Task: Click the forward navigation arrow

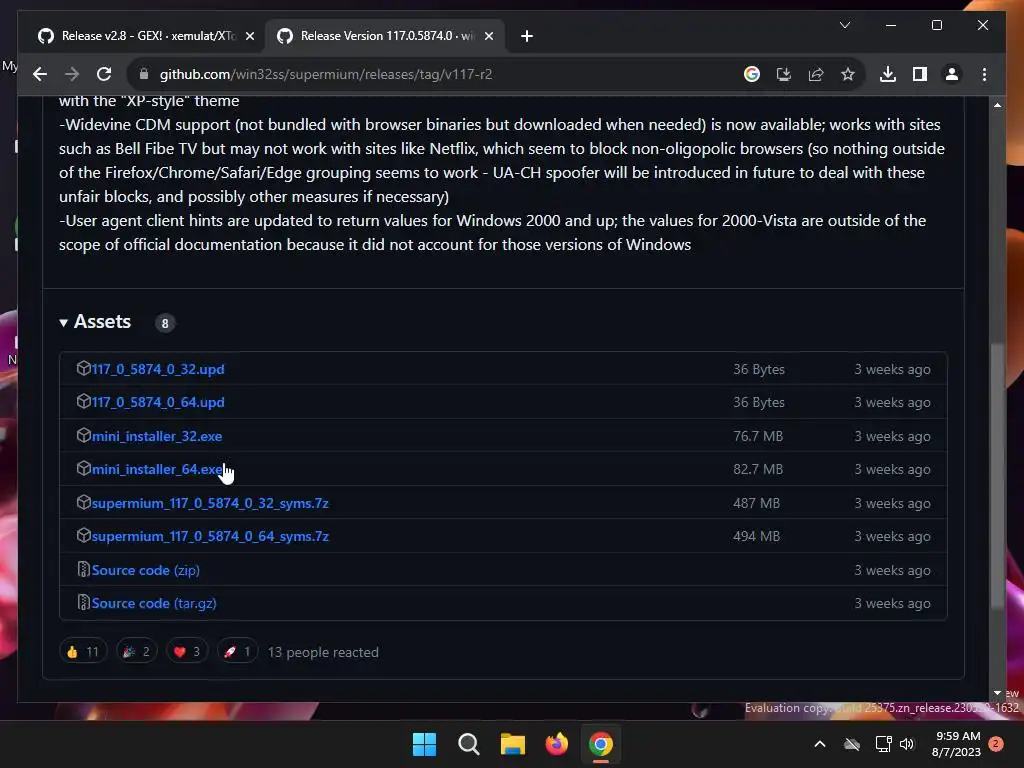Action: (72, 74)
